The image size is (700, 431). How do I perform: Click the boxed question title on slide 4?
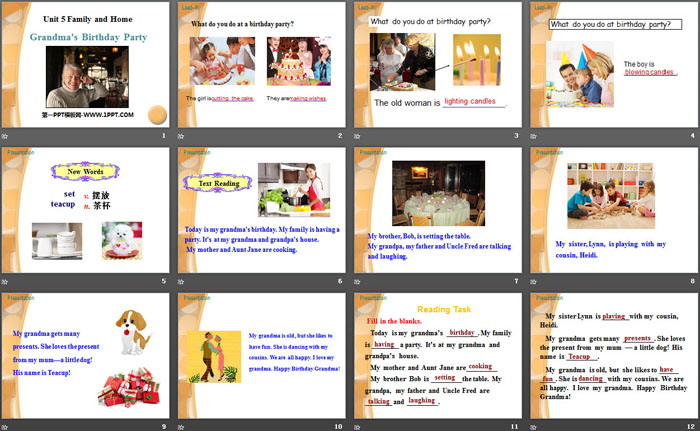615,24
